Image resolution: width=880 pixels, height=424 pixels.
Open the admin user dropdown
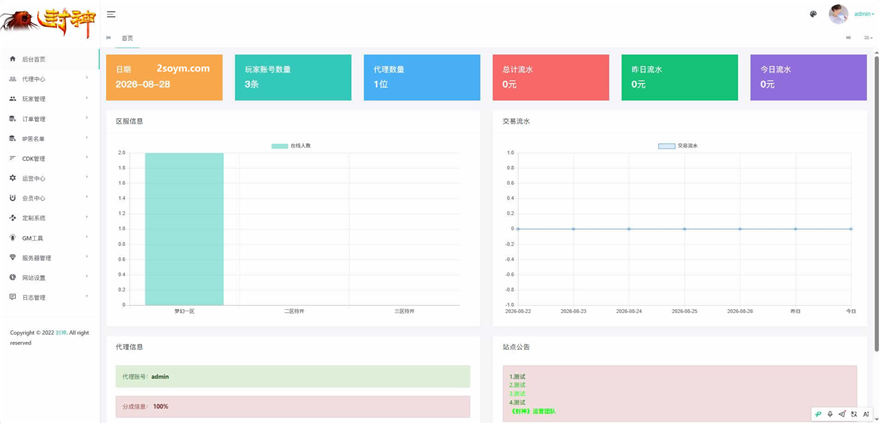(x=864, y=14)
